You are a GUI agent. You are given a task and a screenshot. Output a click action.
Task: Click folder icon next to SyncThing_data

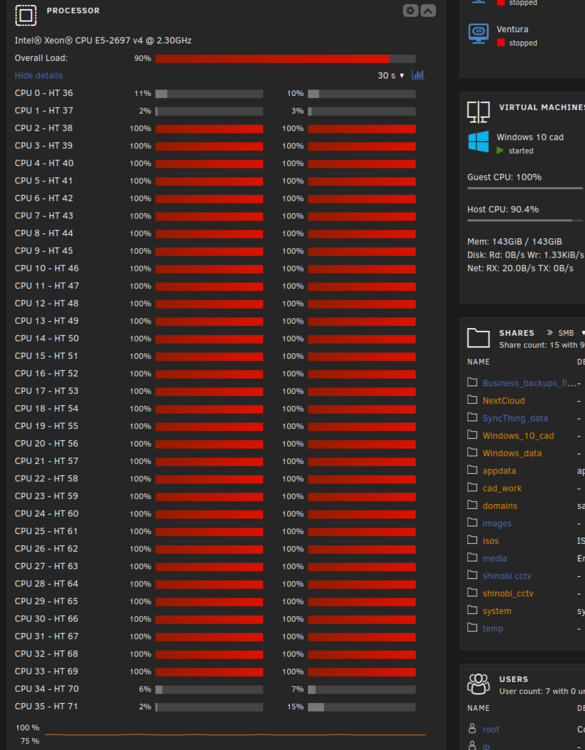tap(472, 417)
